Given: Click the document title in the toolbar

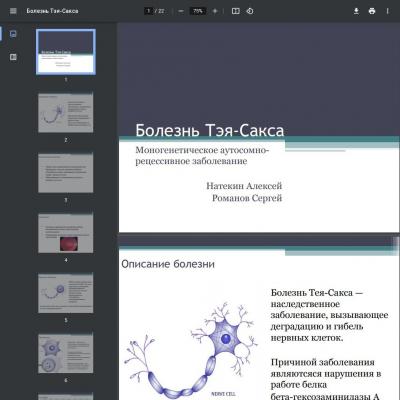Looking at the screenshot, I should click(x=52, y=11).
